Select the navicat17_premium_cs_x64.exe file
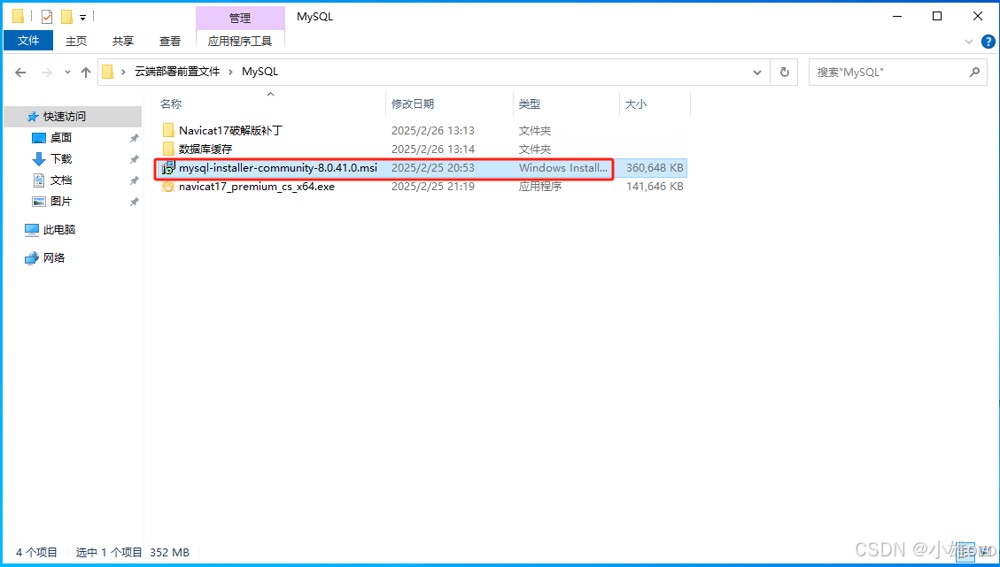The height and width of the screenshot is (567, 1000). pyautogui.click(x=256, y=187)
